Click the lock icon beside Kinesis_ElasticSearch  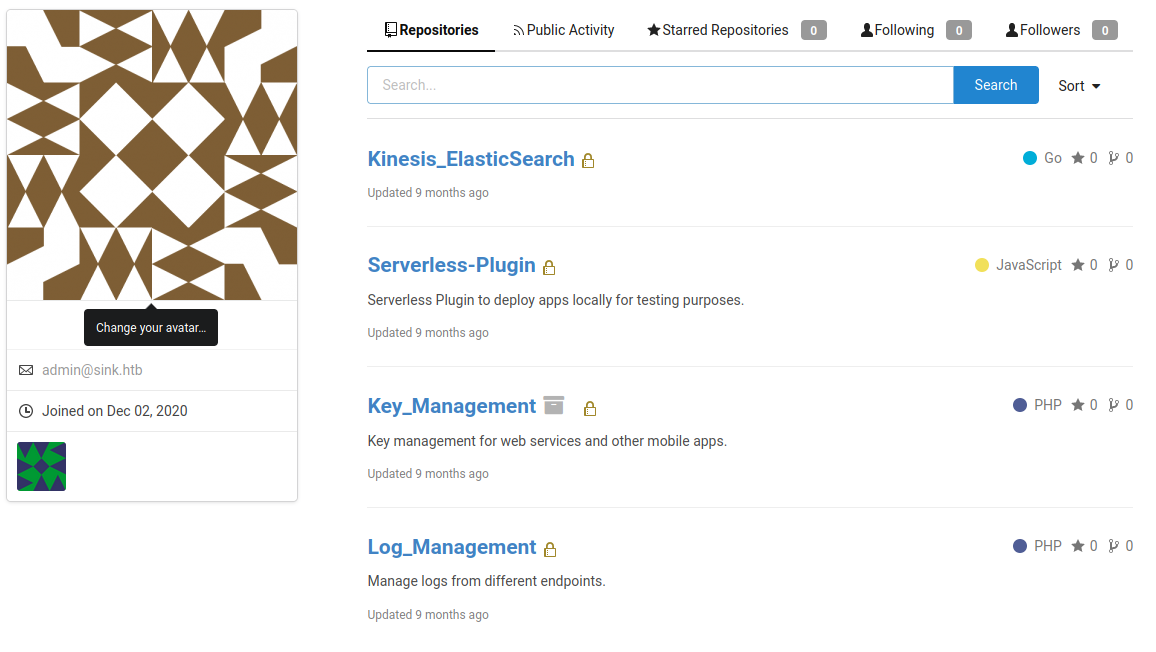coord(588,161)
